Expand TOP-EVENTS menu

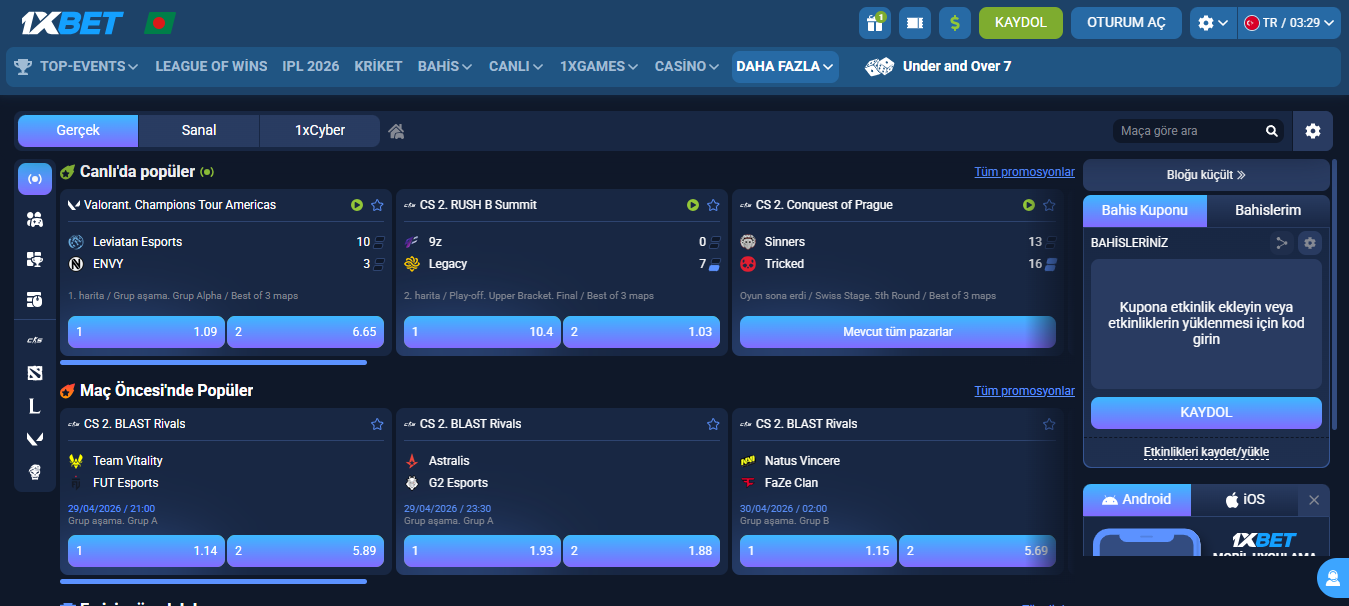click(x=77, y=67)
